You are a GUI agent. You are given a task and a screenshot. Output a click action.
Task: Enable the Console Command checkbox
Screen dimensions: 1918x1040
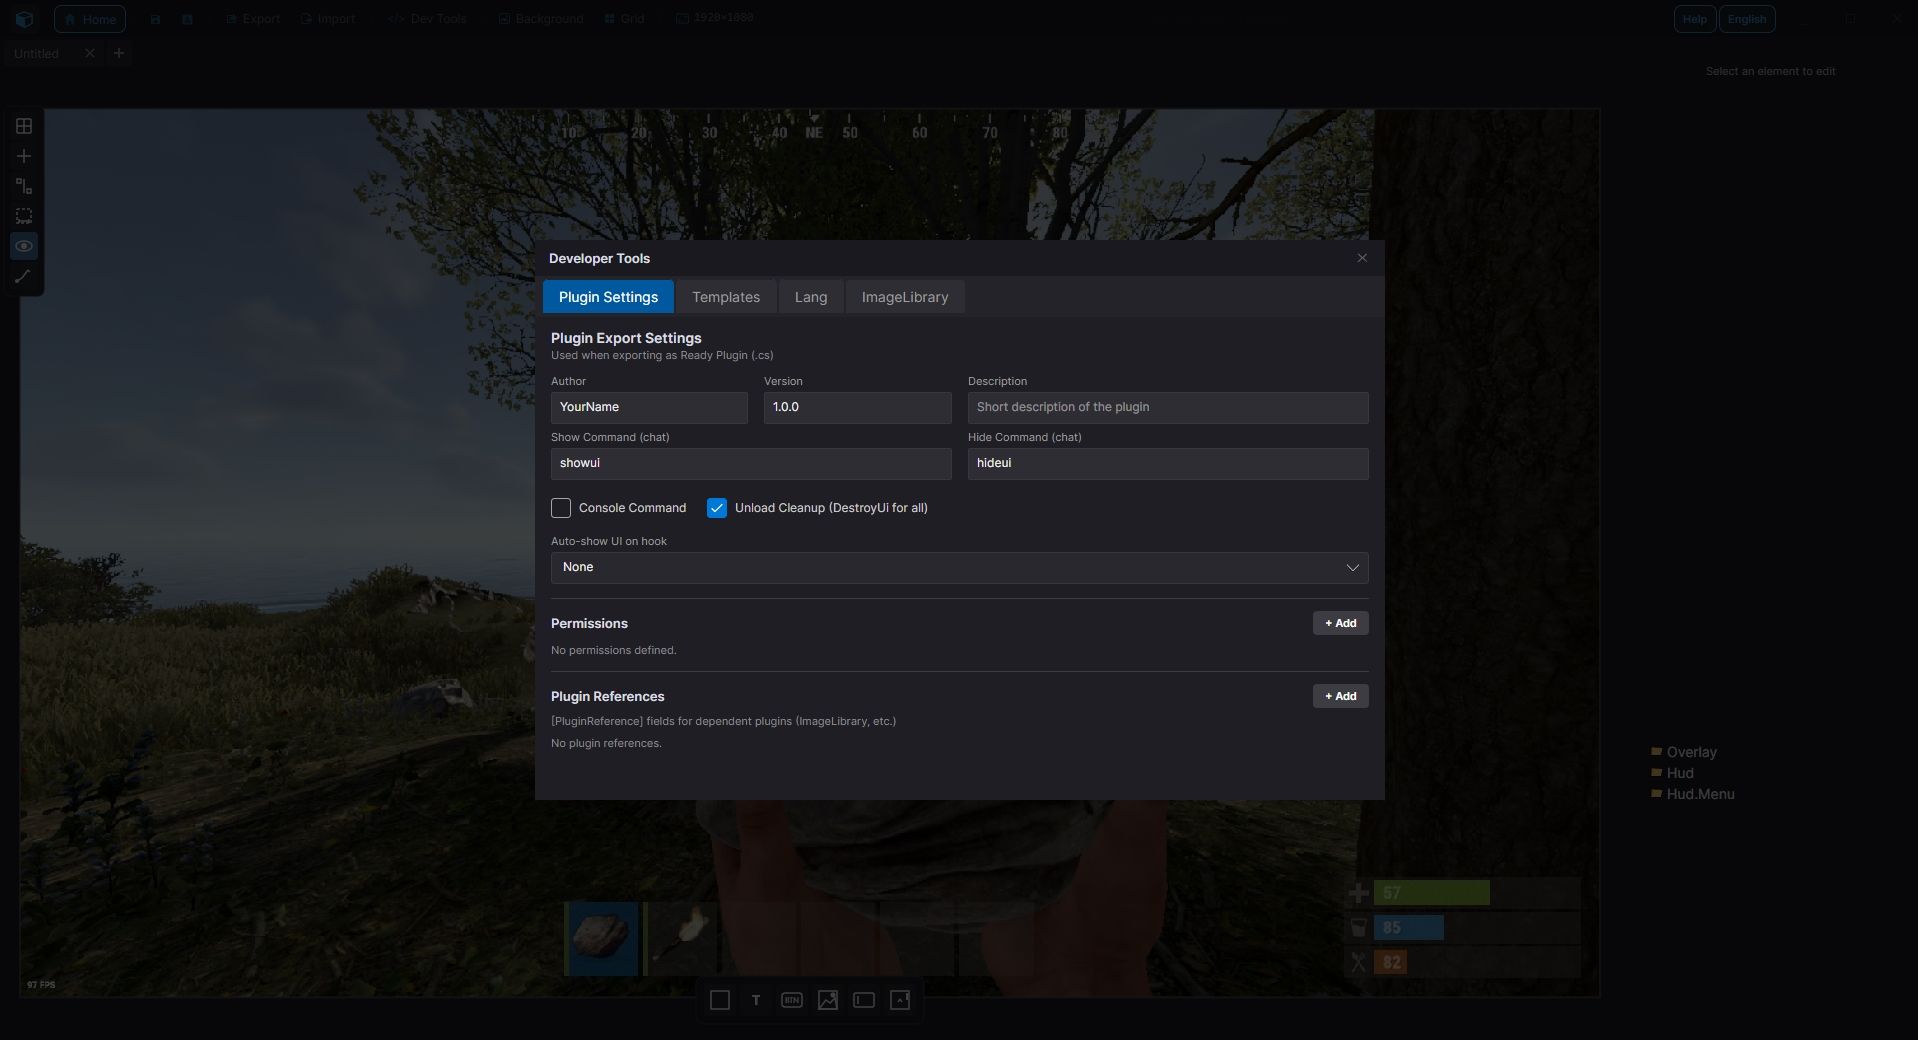[560, 508]
